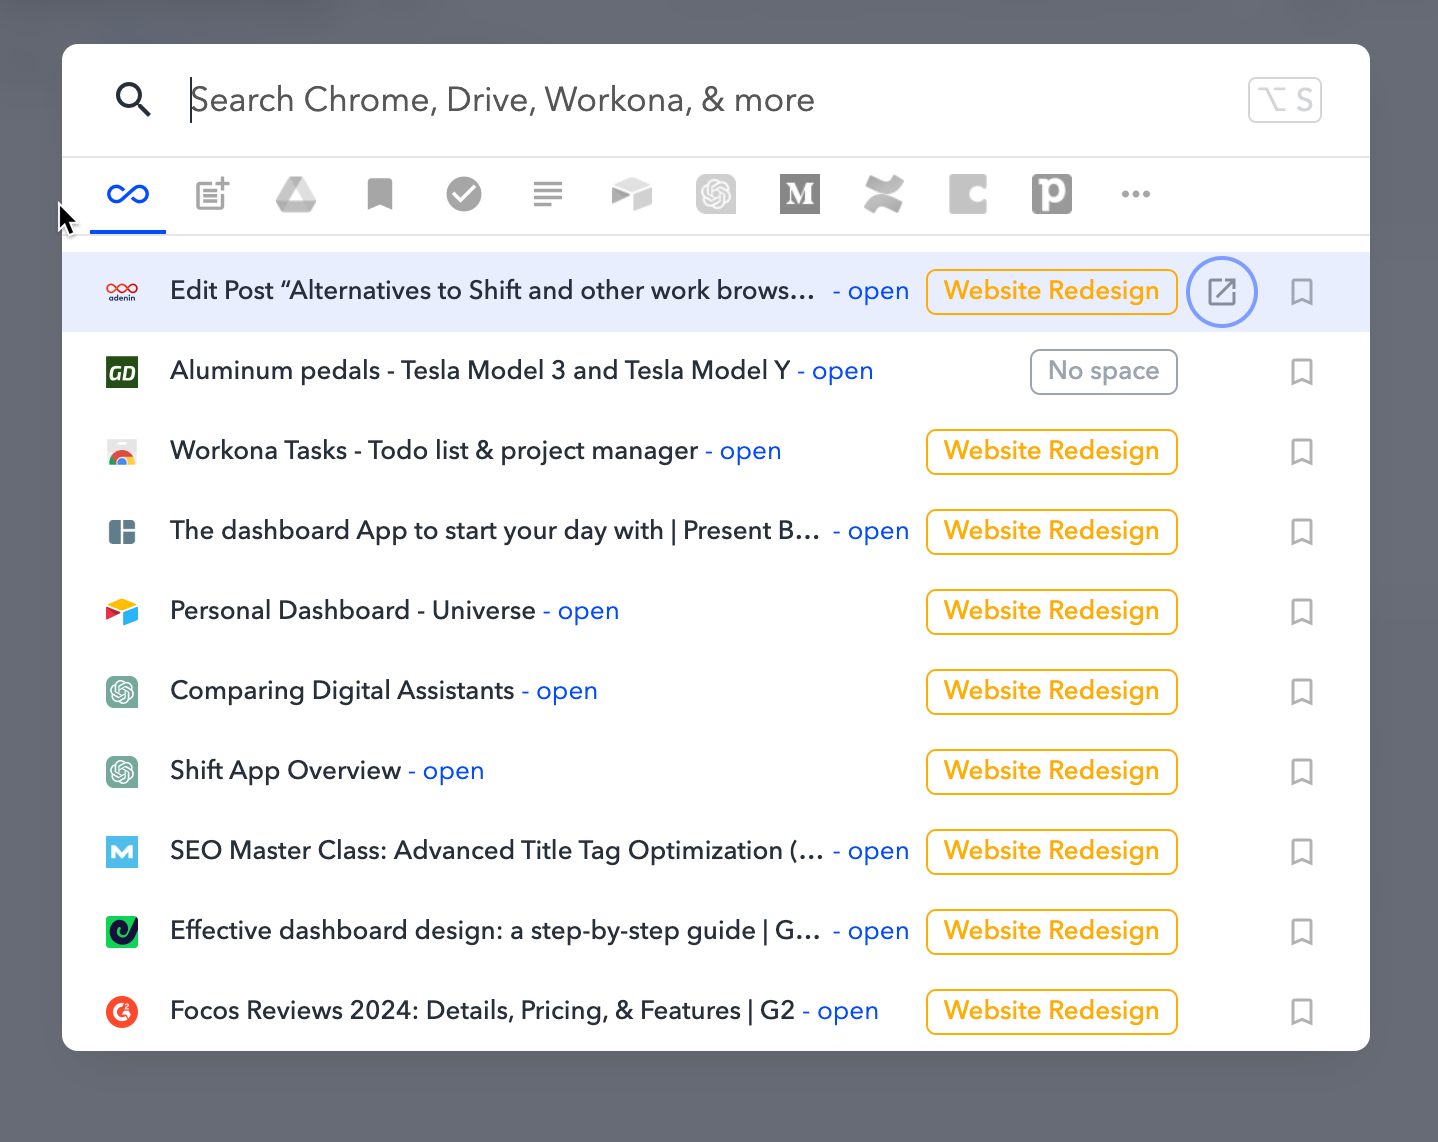Open 'Effective dashboard design' result

pos(495,931)
